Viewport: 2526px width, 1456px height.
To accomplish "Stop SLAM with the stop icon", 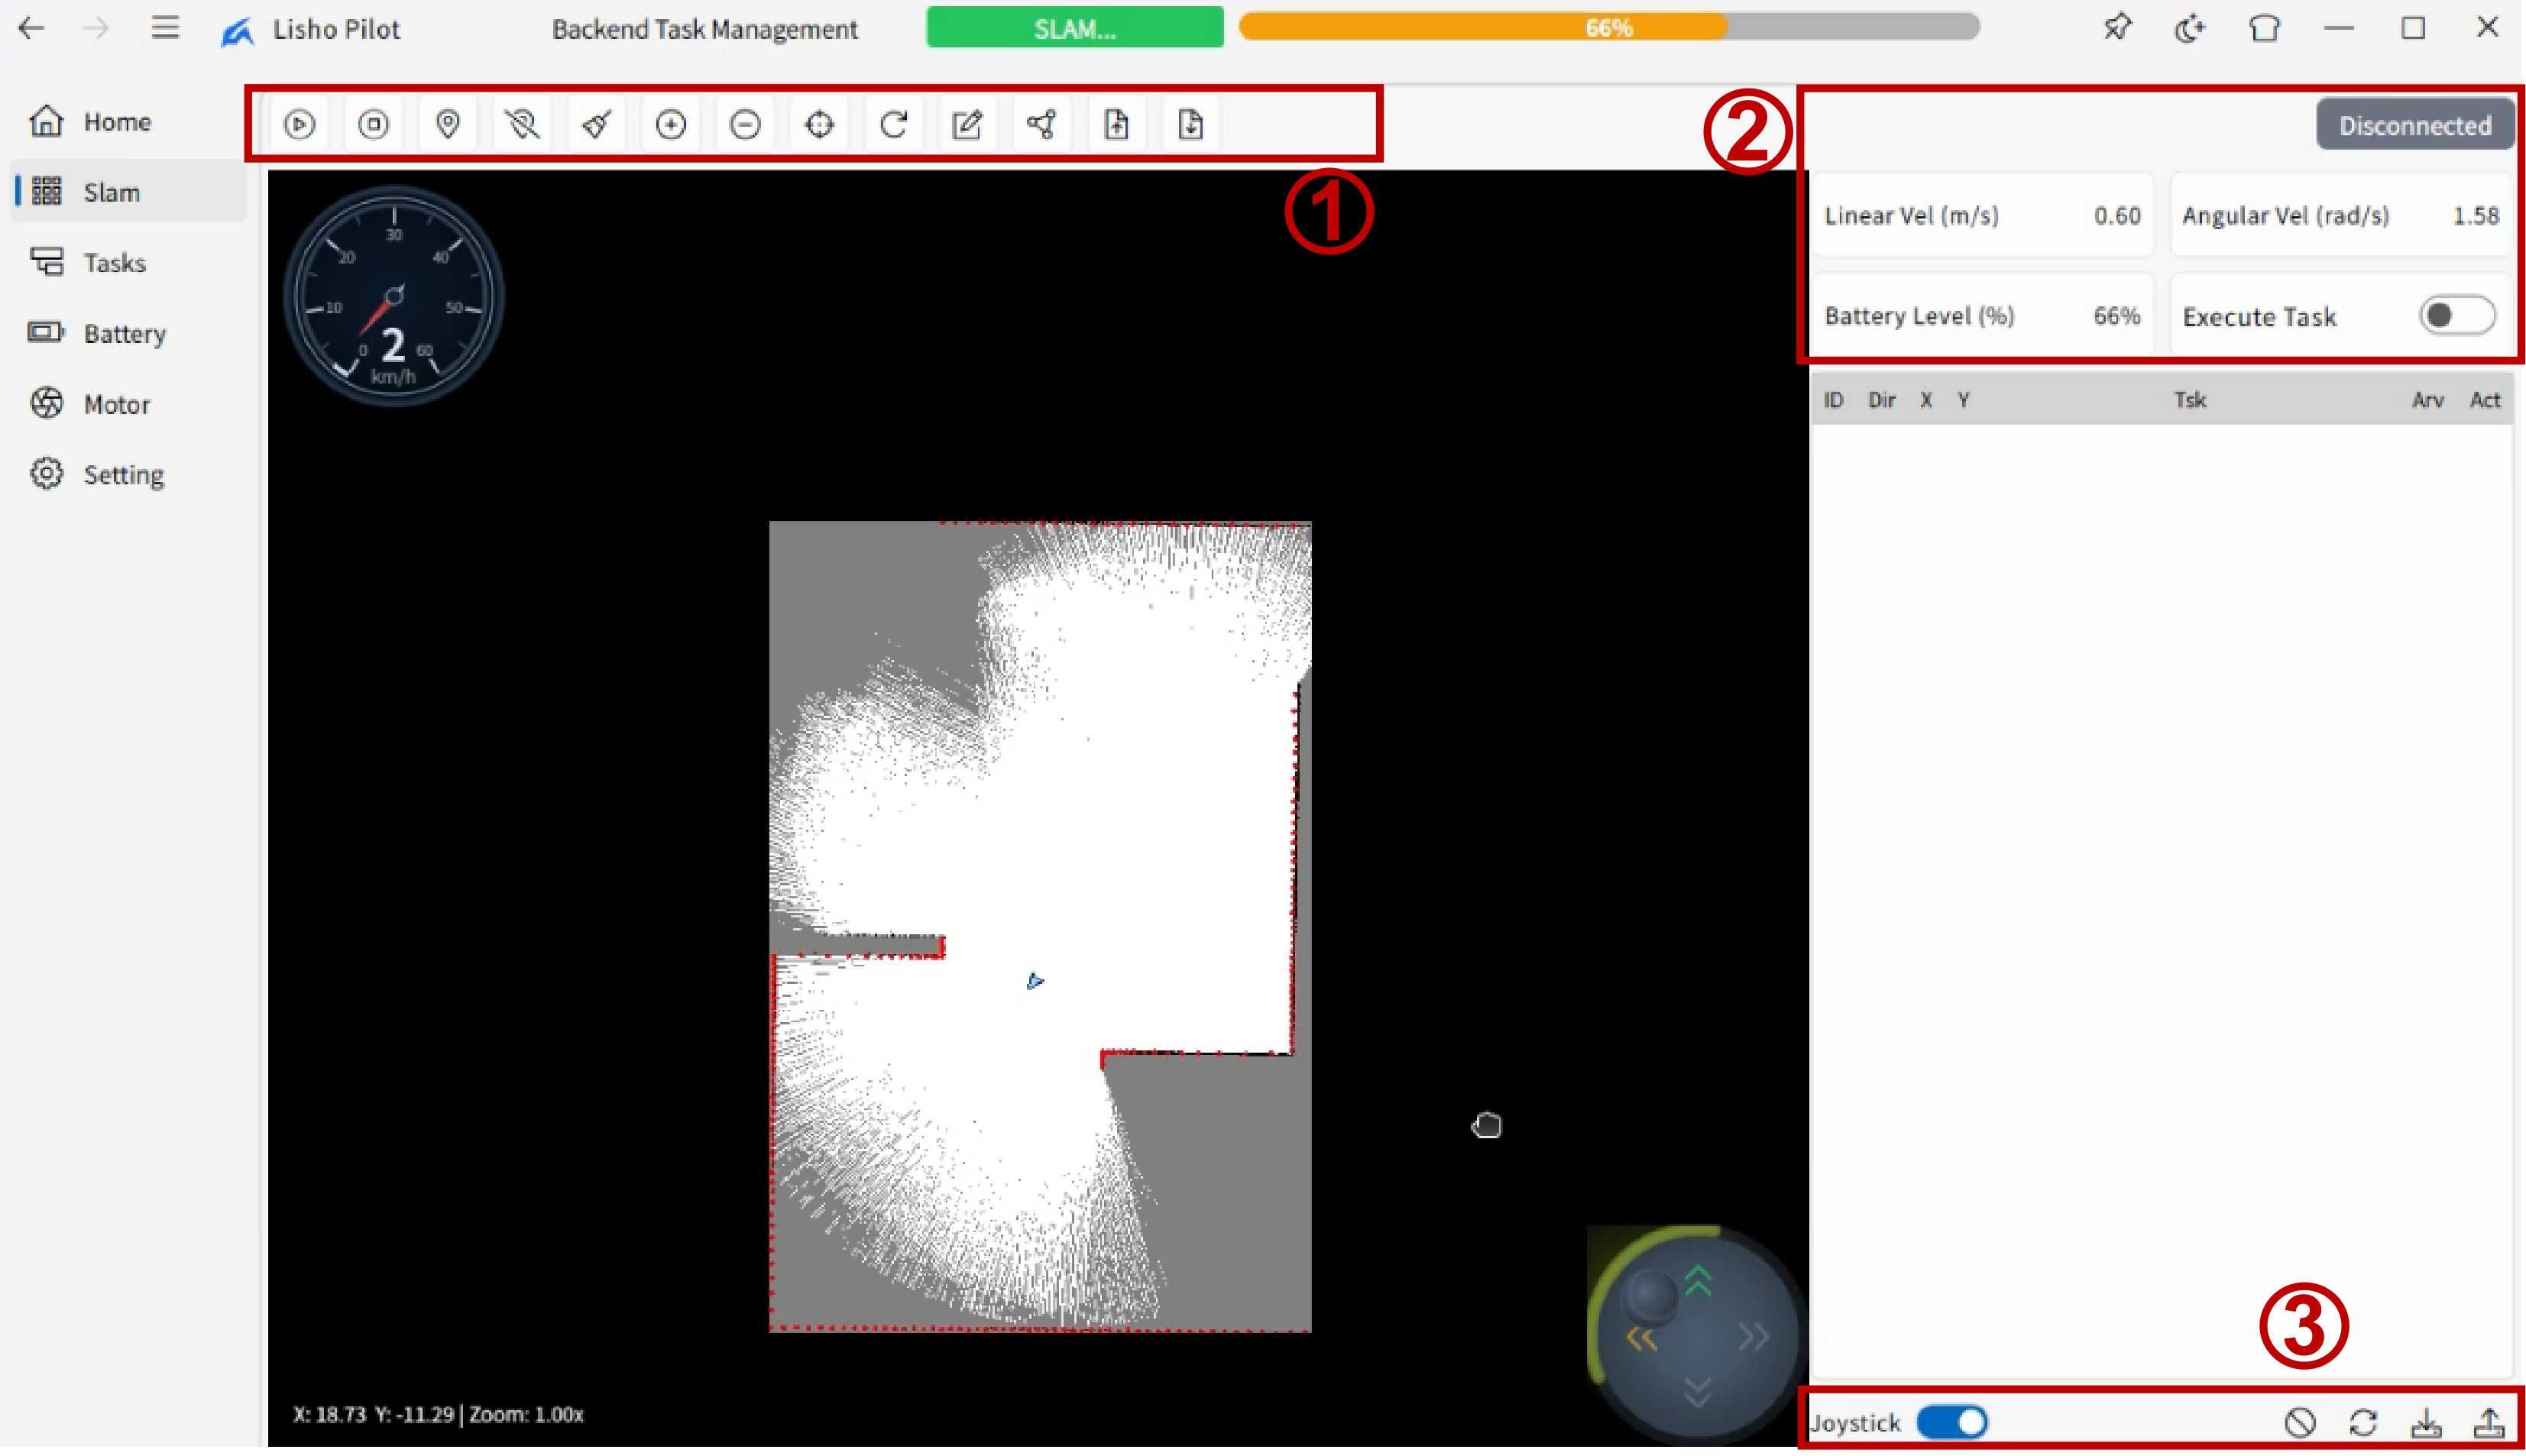I will tap(373, 124).
